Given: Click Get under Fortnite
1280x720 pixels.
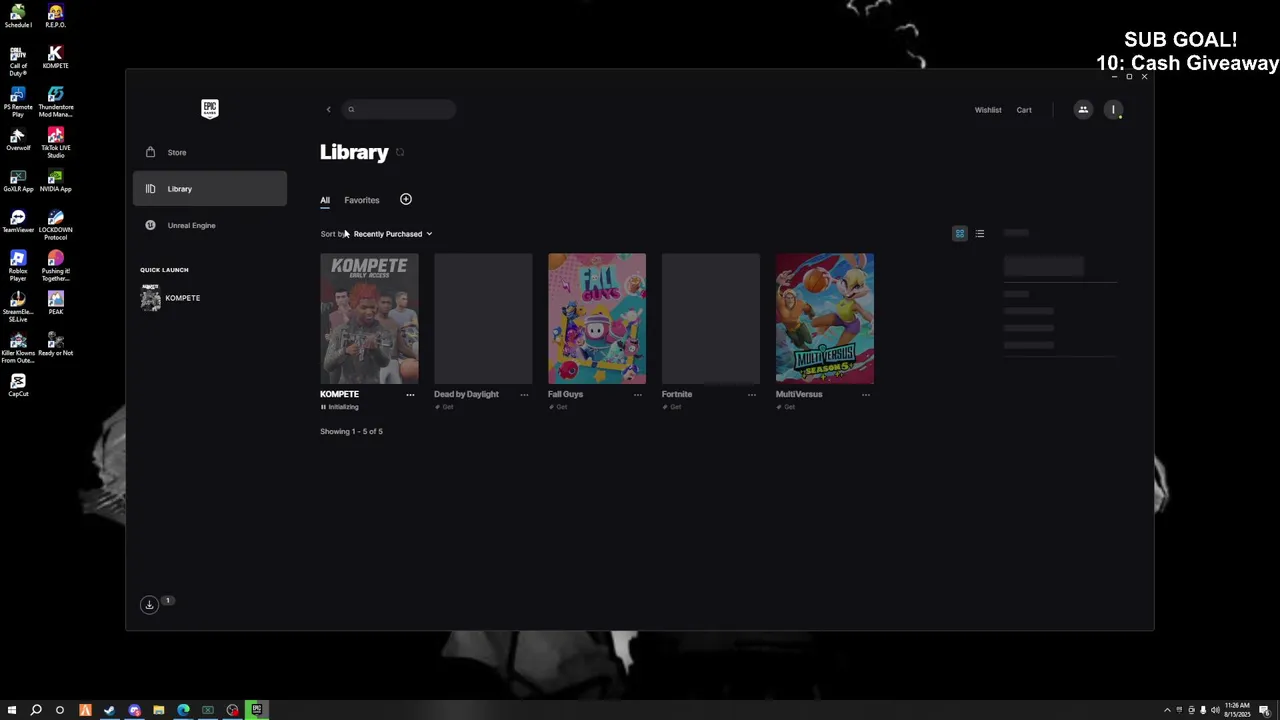Looking at the screenshot, I should pyautogui.click(x=672, y=407).
